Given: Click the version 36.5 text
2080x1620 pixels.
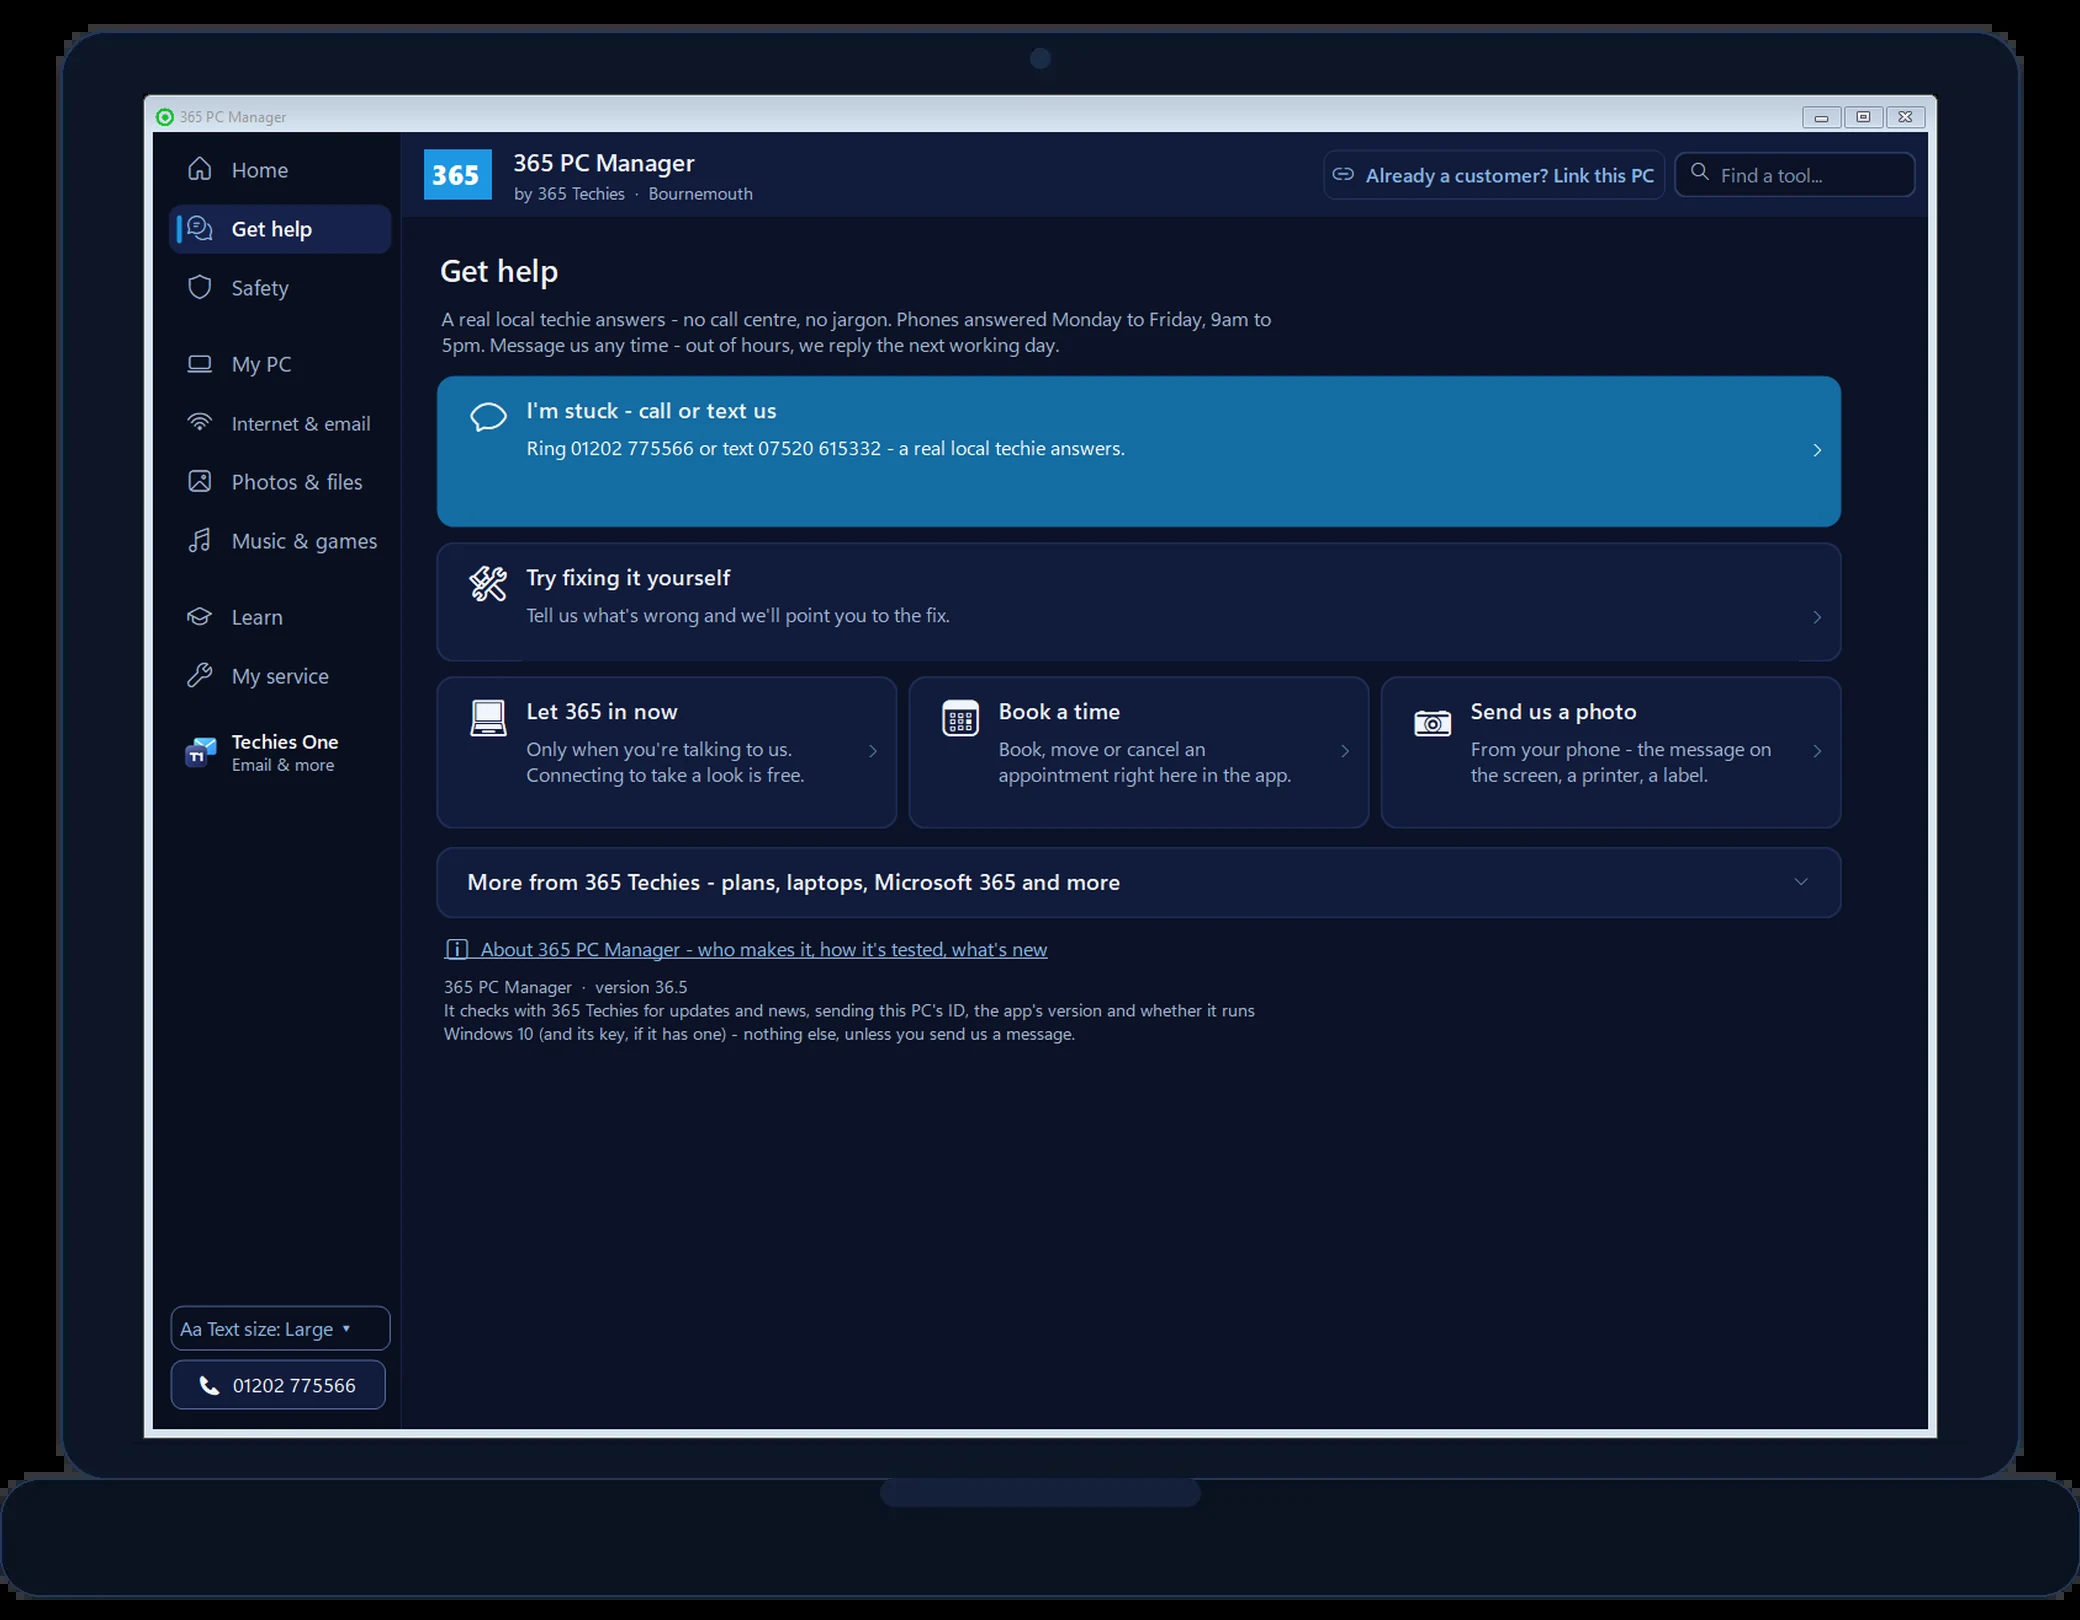Looking at the screenshot, I should pos(641,987).
